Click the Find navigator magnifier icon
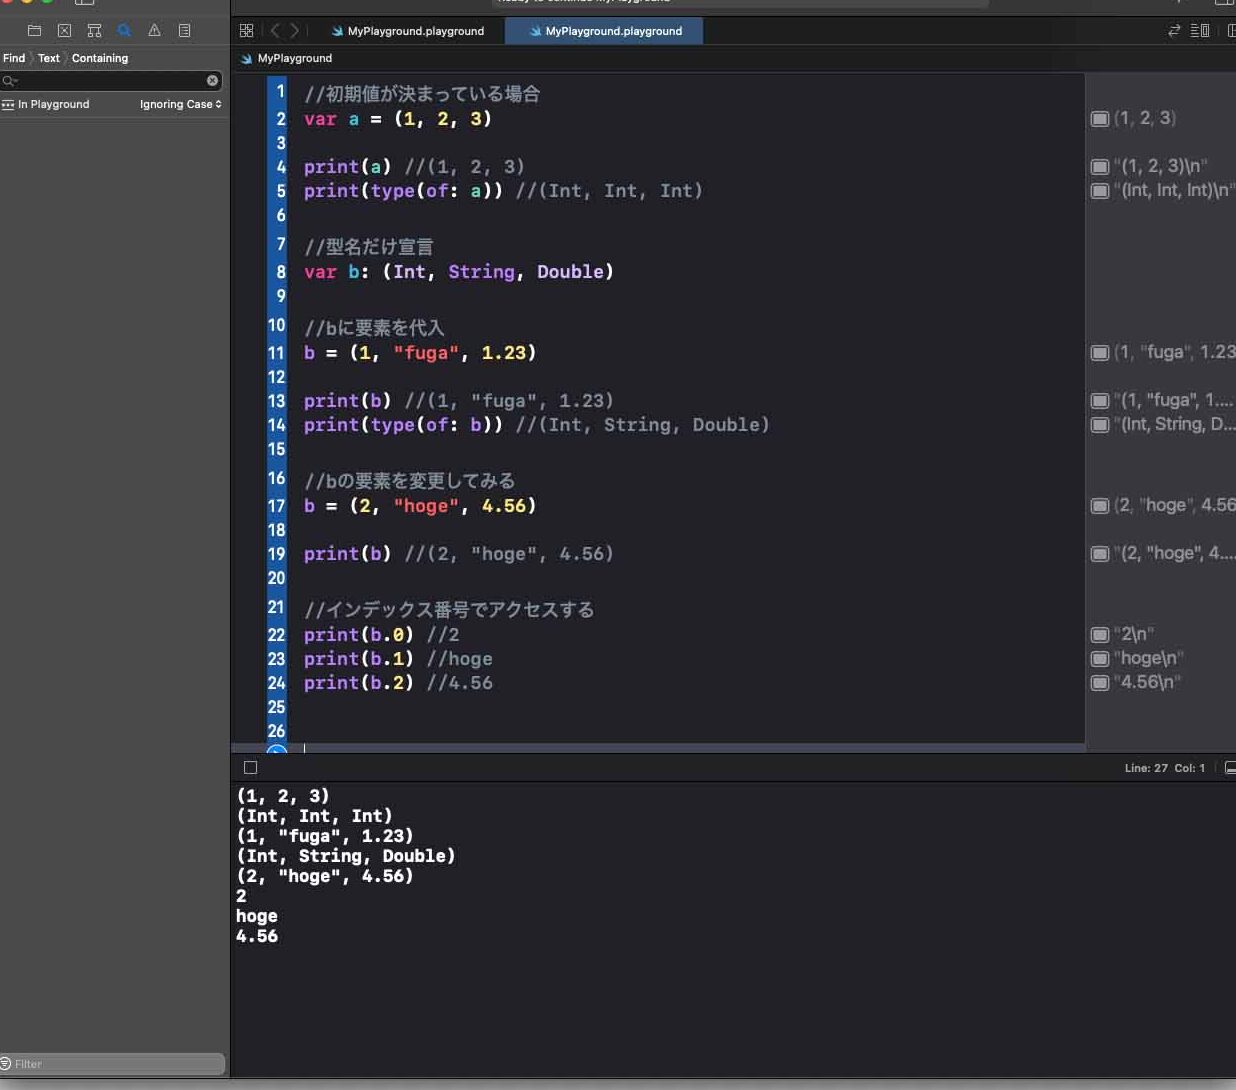The height and width of the screenshot is (1090, 1236). [123, 30]
